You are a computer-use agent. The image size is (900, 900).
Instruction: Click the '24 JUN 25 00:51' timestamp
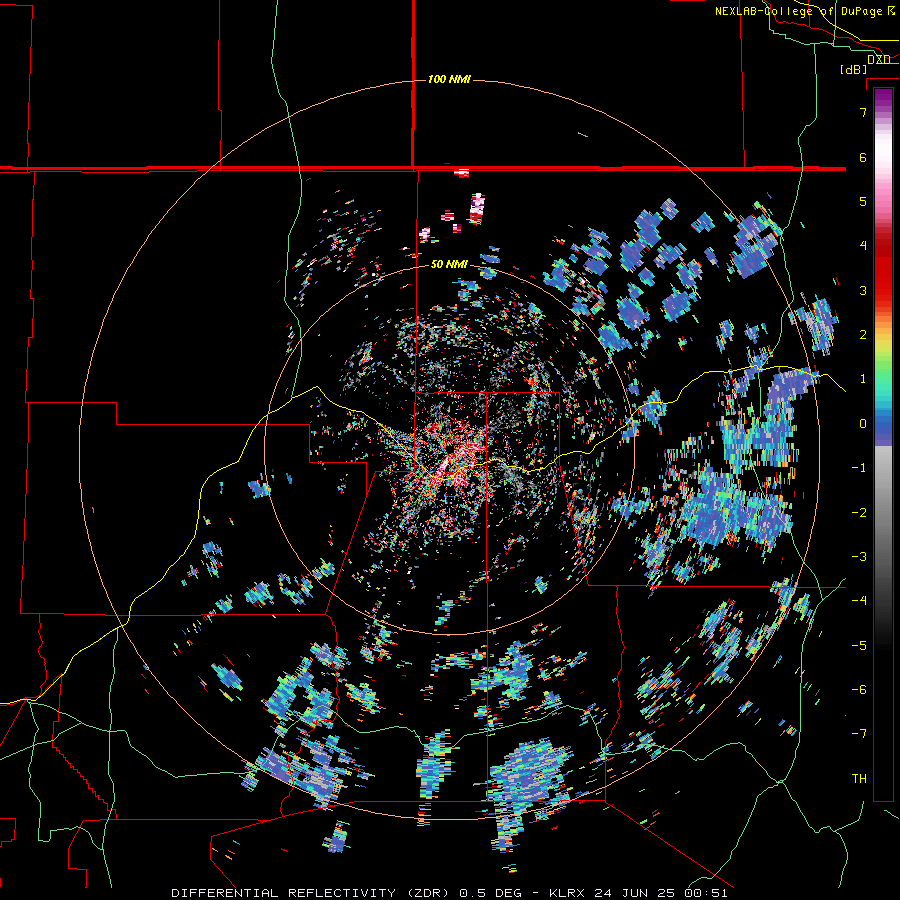tap(661, 893)
